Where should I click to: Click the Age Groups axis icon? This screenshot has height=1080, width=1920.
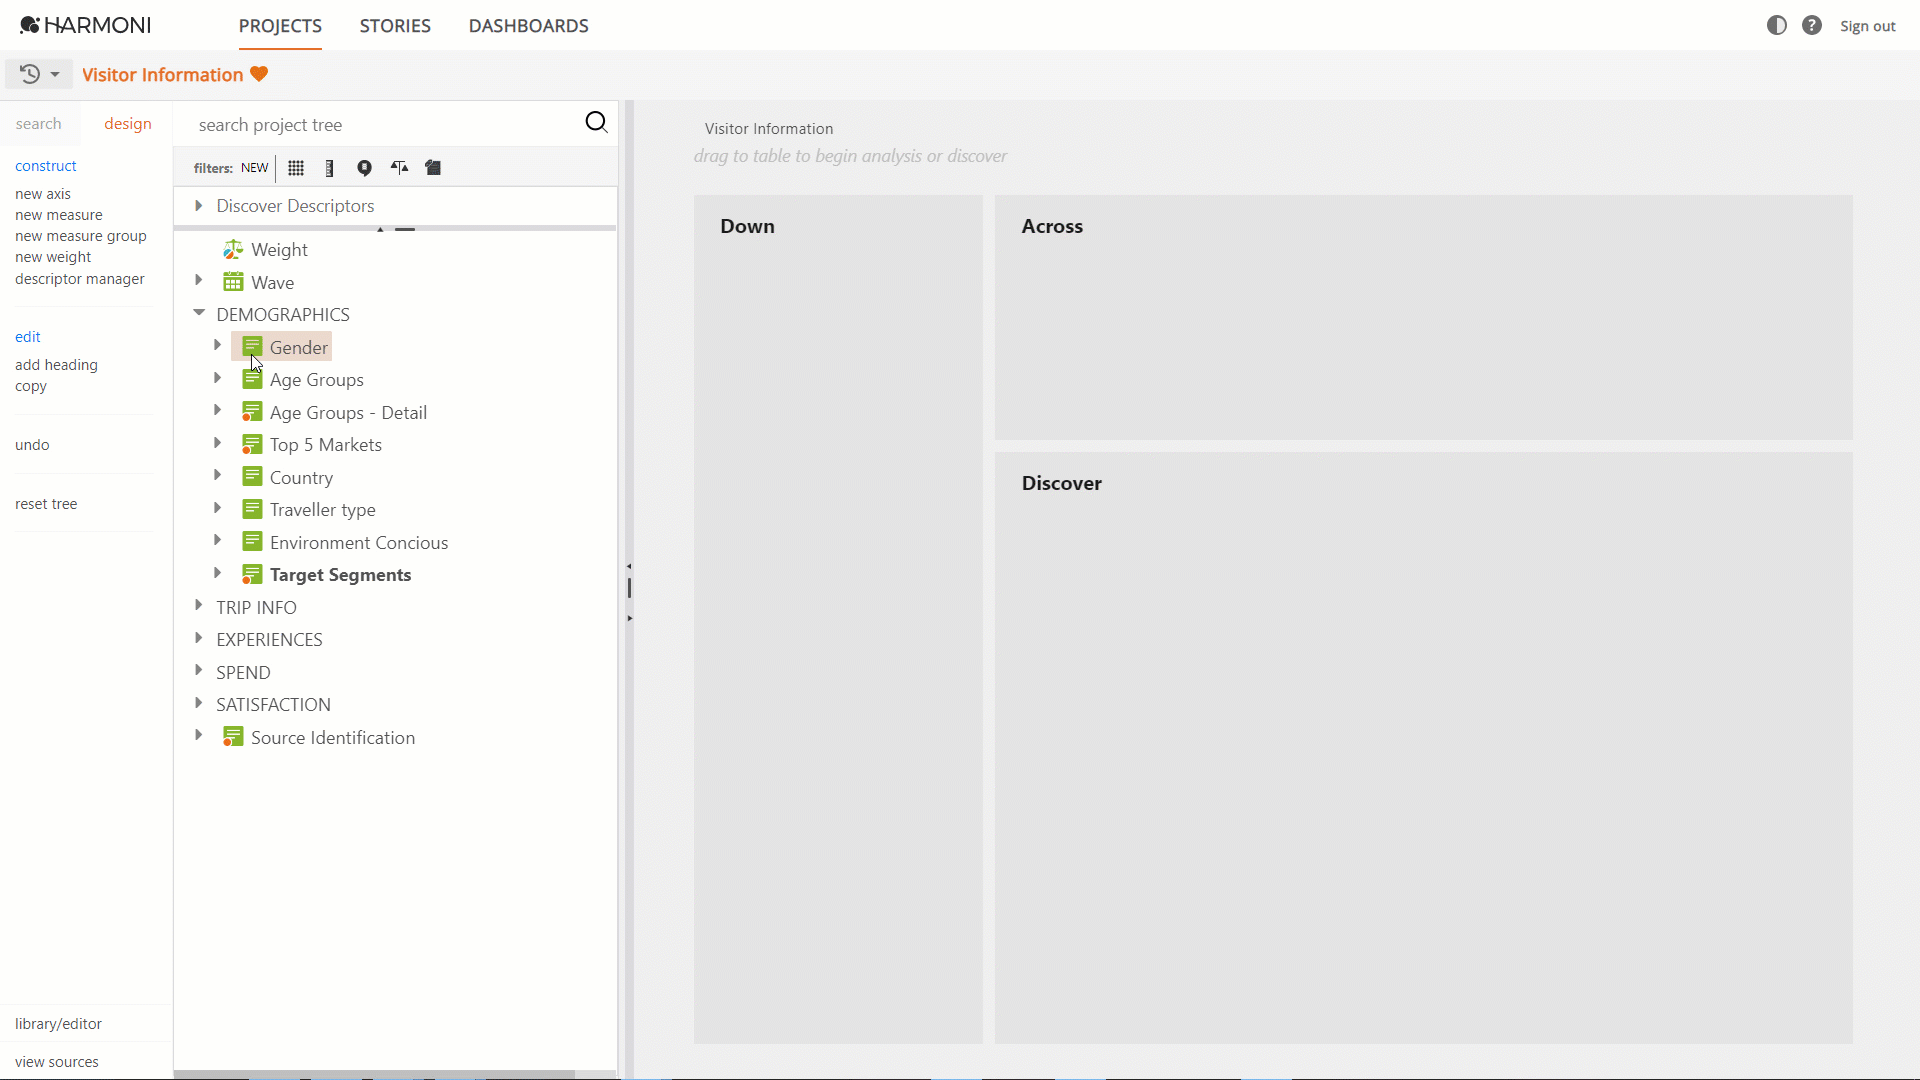252,379
